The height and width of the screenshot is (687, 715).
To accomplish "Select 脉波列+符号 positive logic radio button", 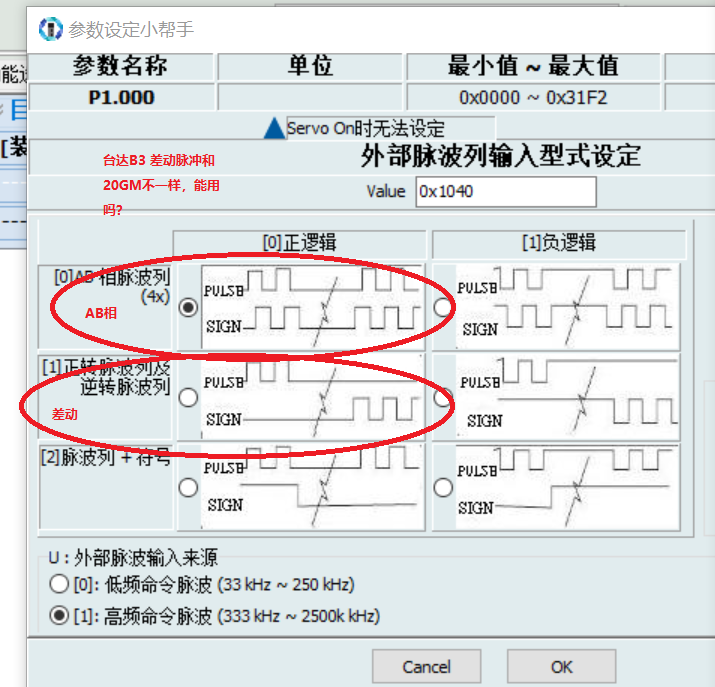I will pyautogui.click(x=187, y=488).
